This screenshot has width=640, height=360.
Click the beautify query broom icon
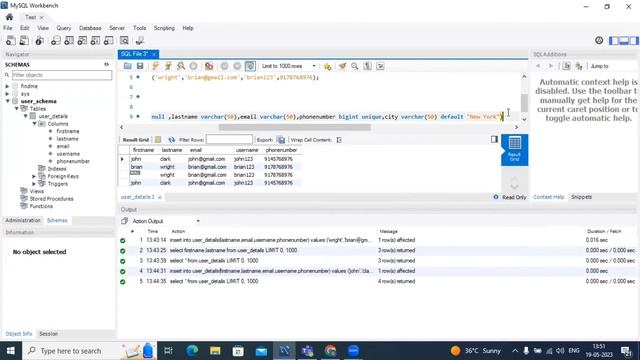pyautogui.click(x=342, y=66)
